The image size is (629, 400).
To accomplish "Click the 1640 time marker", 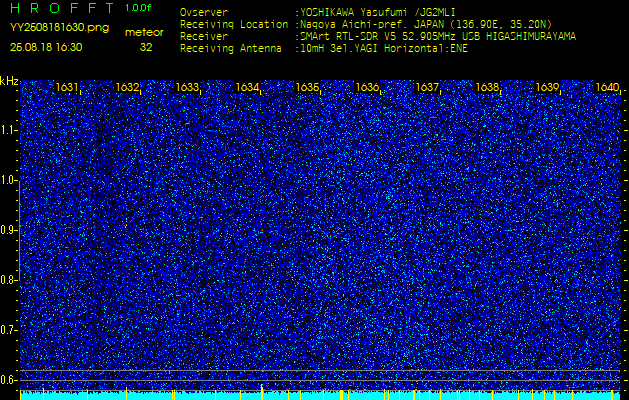I will coord(607,87).
